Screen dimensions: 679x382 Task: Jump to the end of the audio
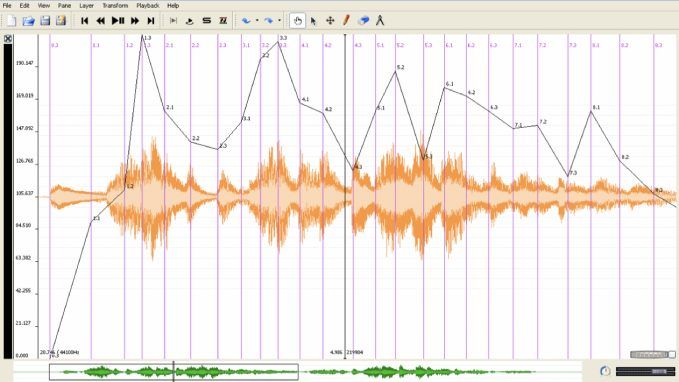pyautogui.click(x=151, y=20)
